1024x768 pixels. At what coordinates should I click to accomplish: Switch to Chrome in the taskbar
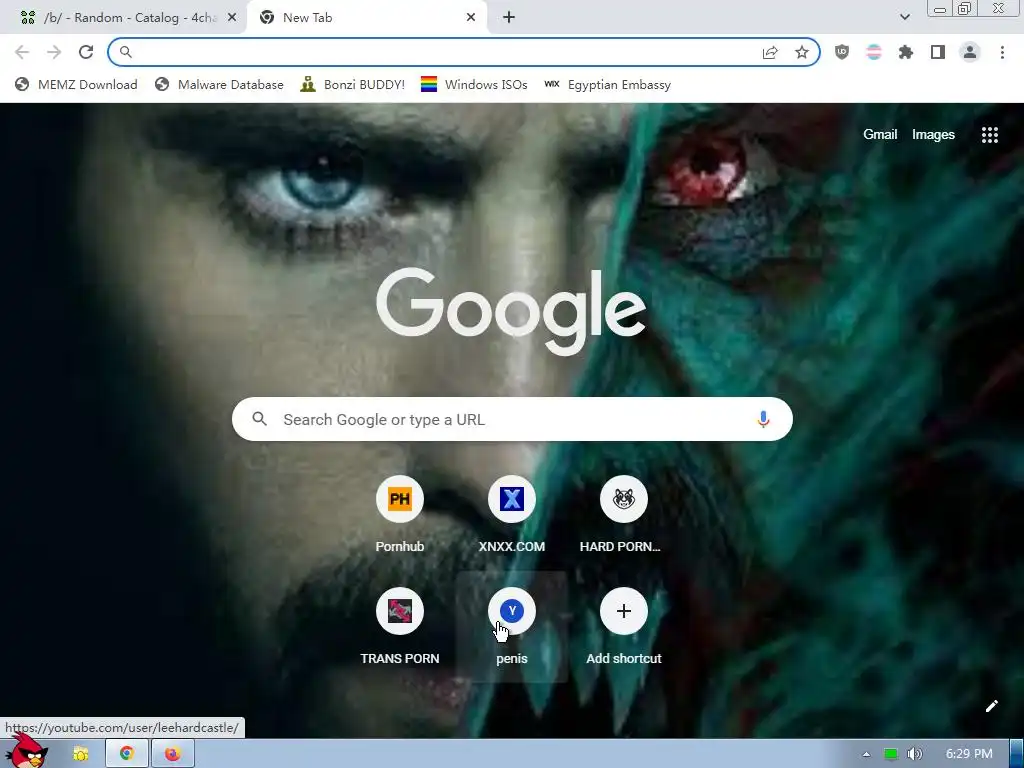click(x=127, y=754)
